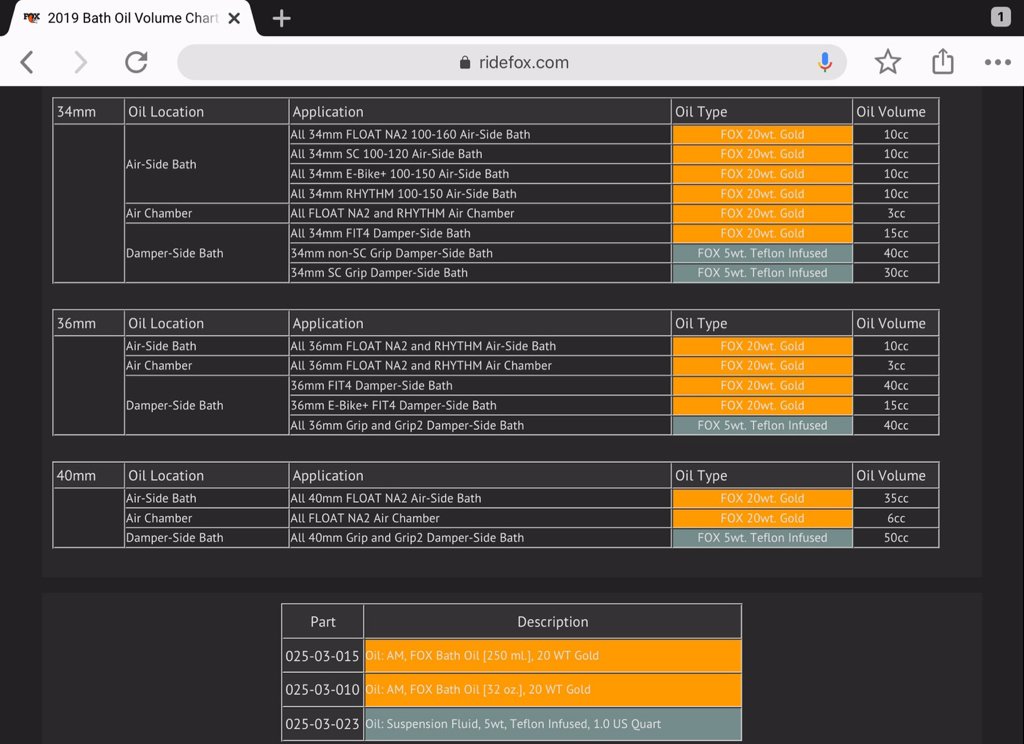1024x744 pixels.
Task: Click the 50cc oil volume value
Action: point(896,538)
